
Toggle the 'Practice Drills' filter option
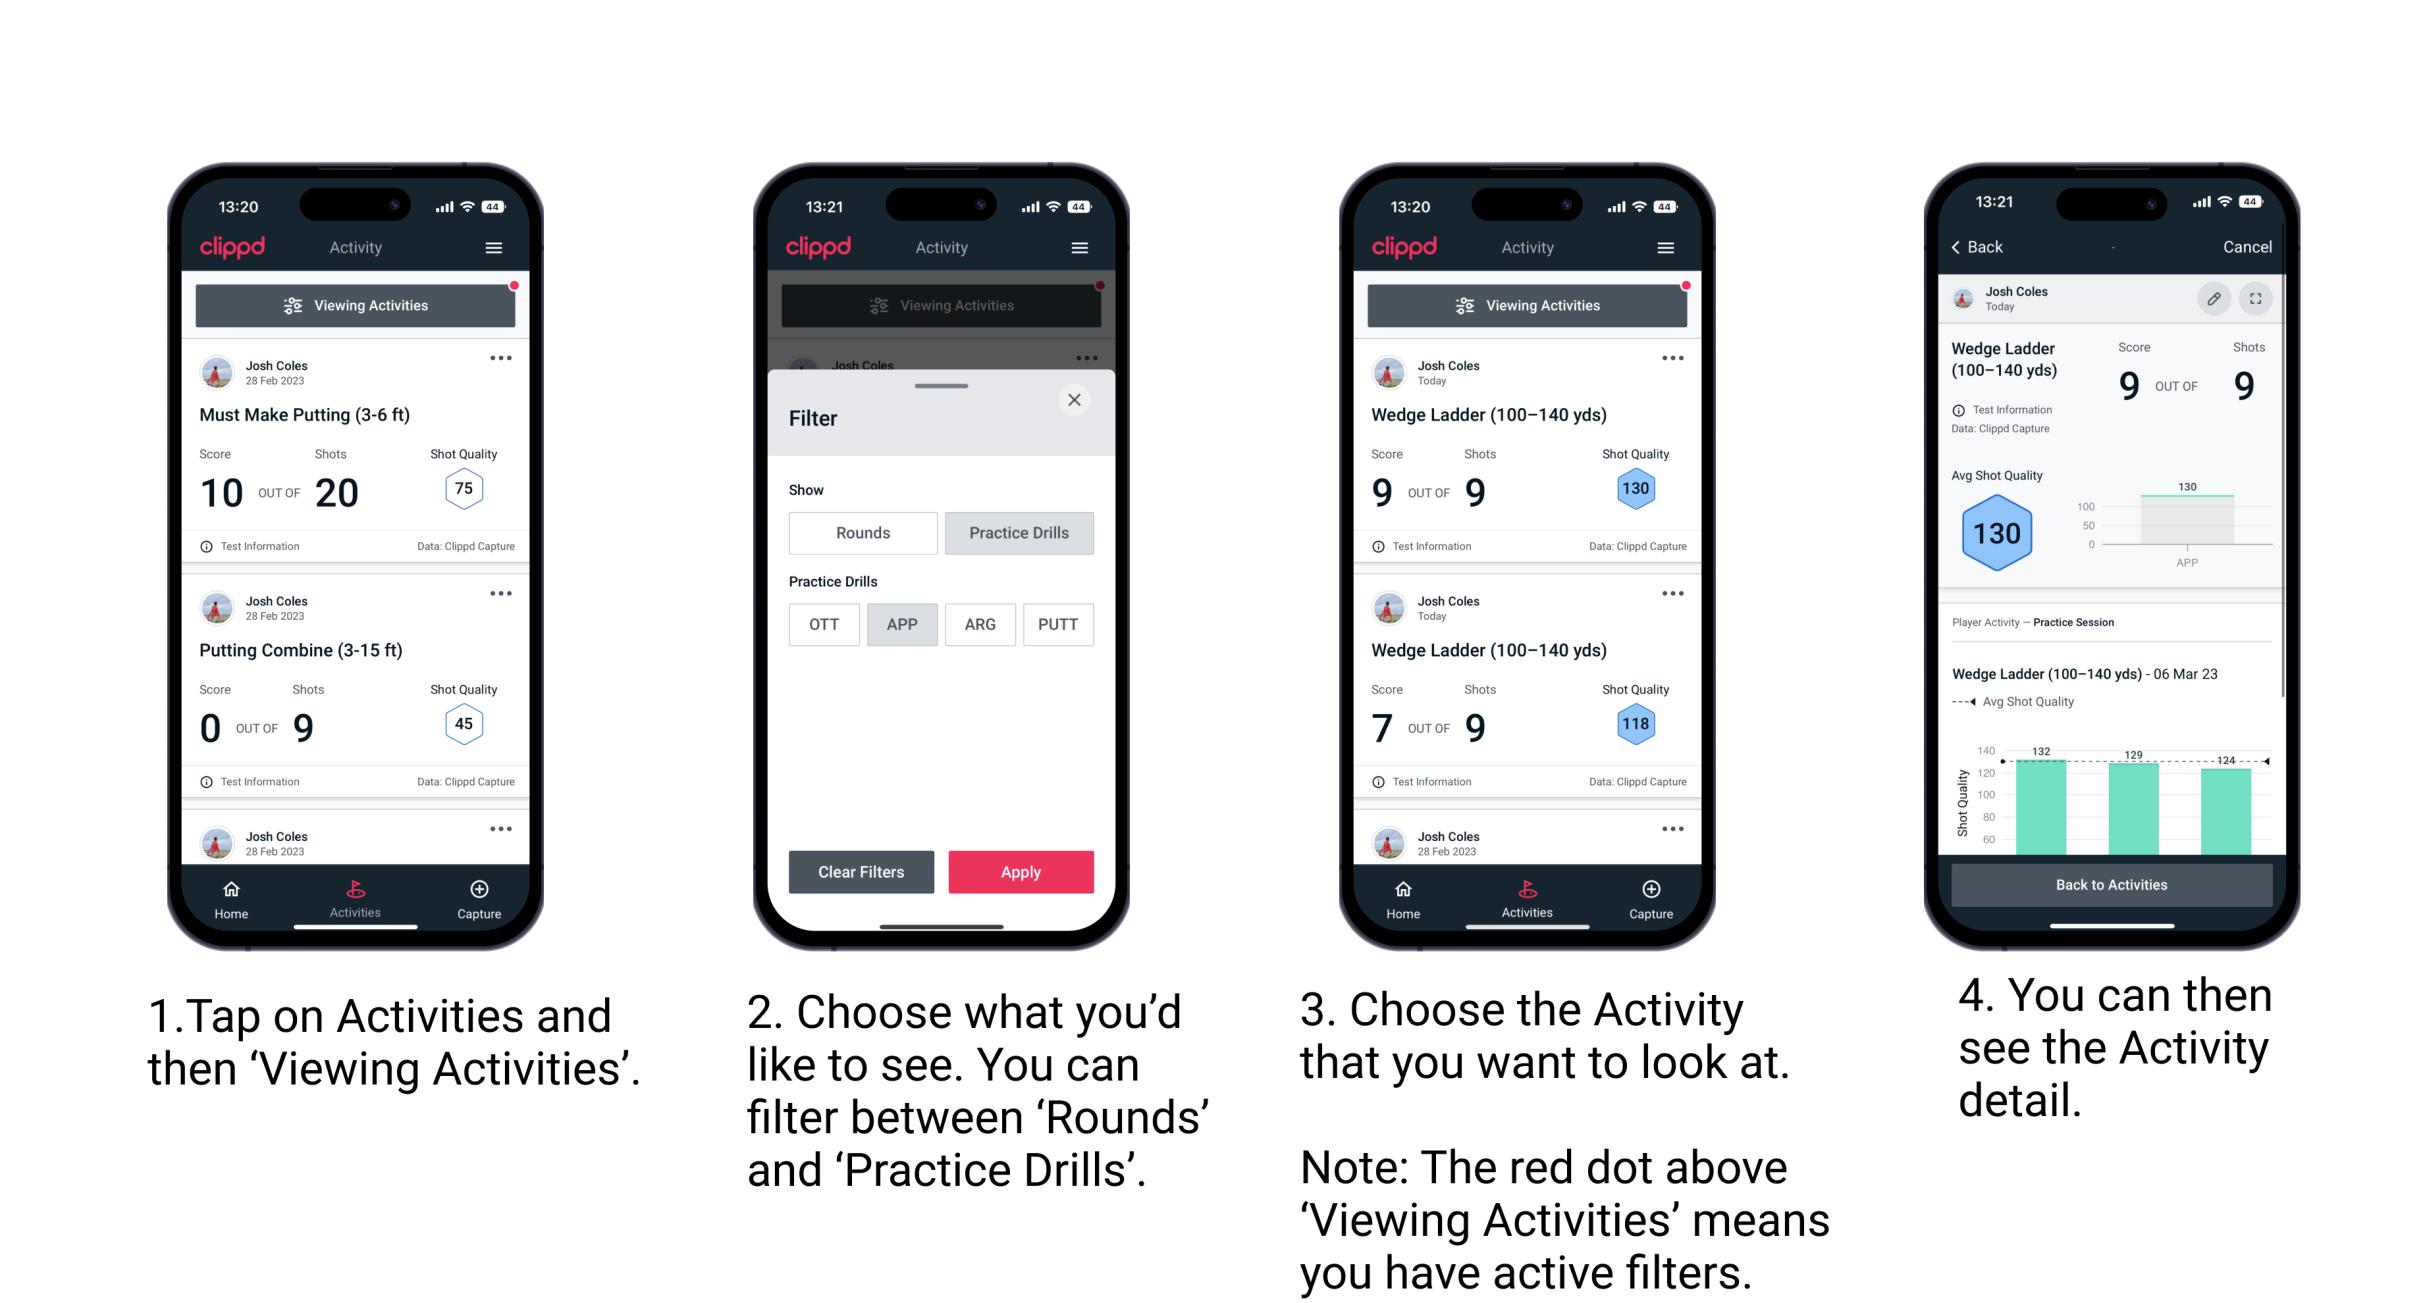[1019, 531]
